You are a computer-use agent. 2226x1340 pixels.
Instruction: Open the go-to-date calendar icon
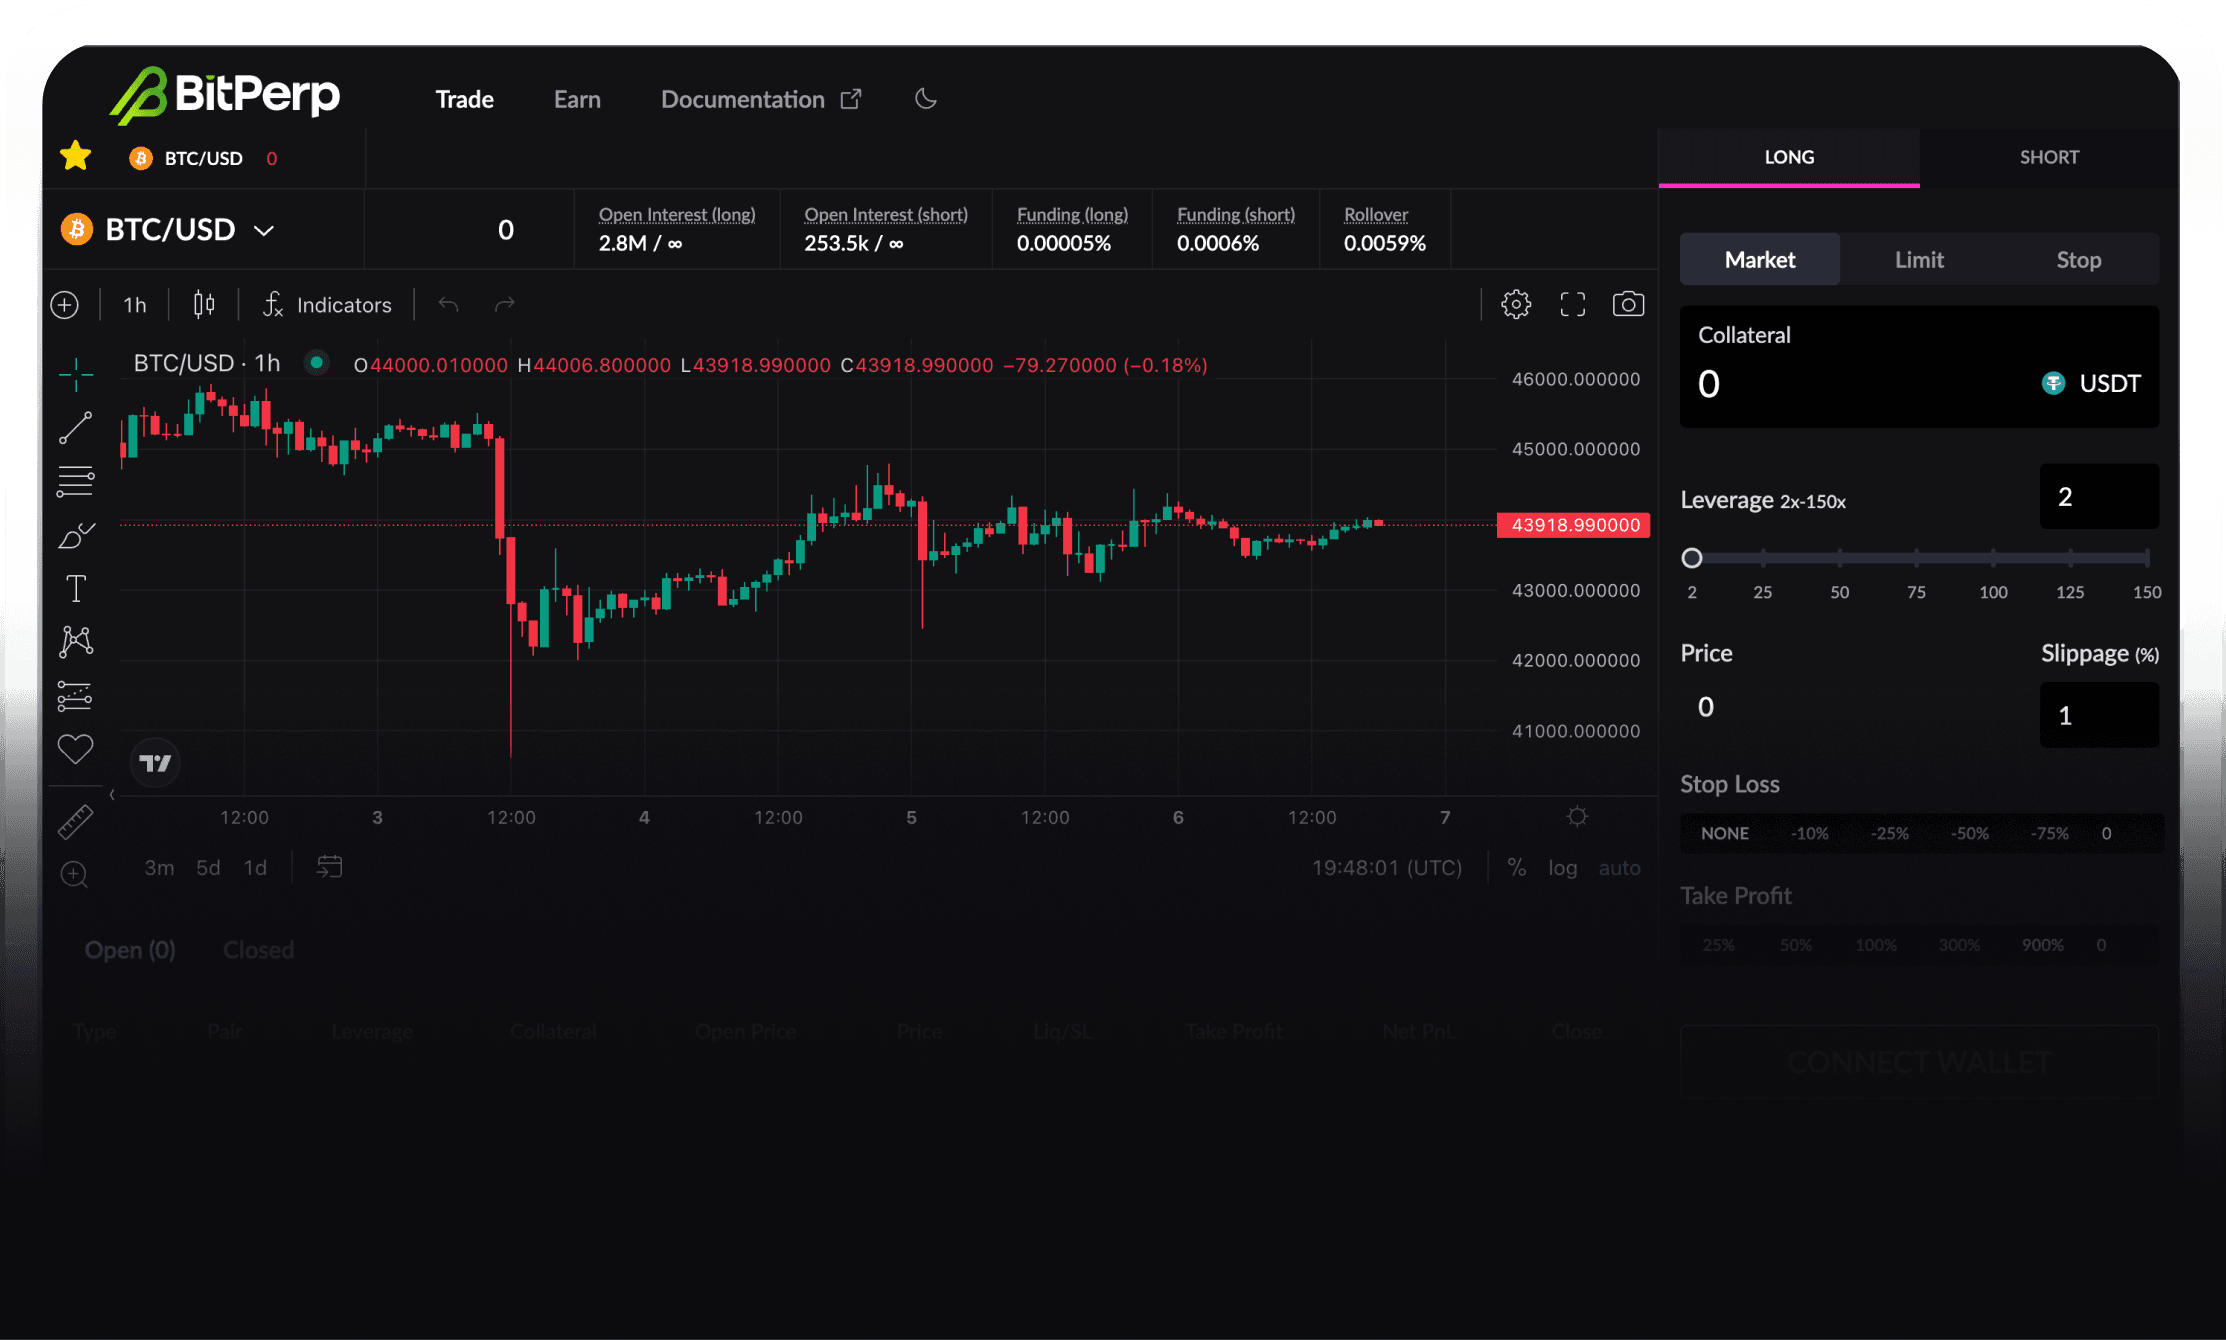(329, 867)
